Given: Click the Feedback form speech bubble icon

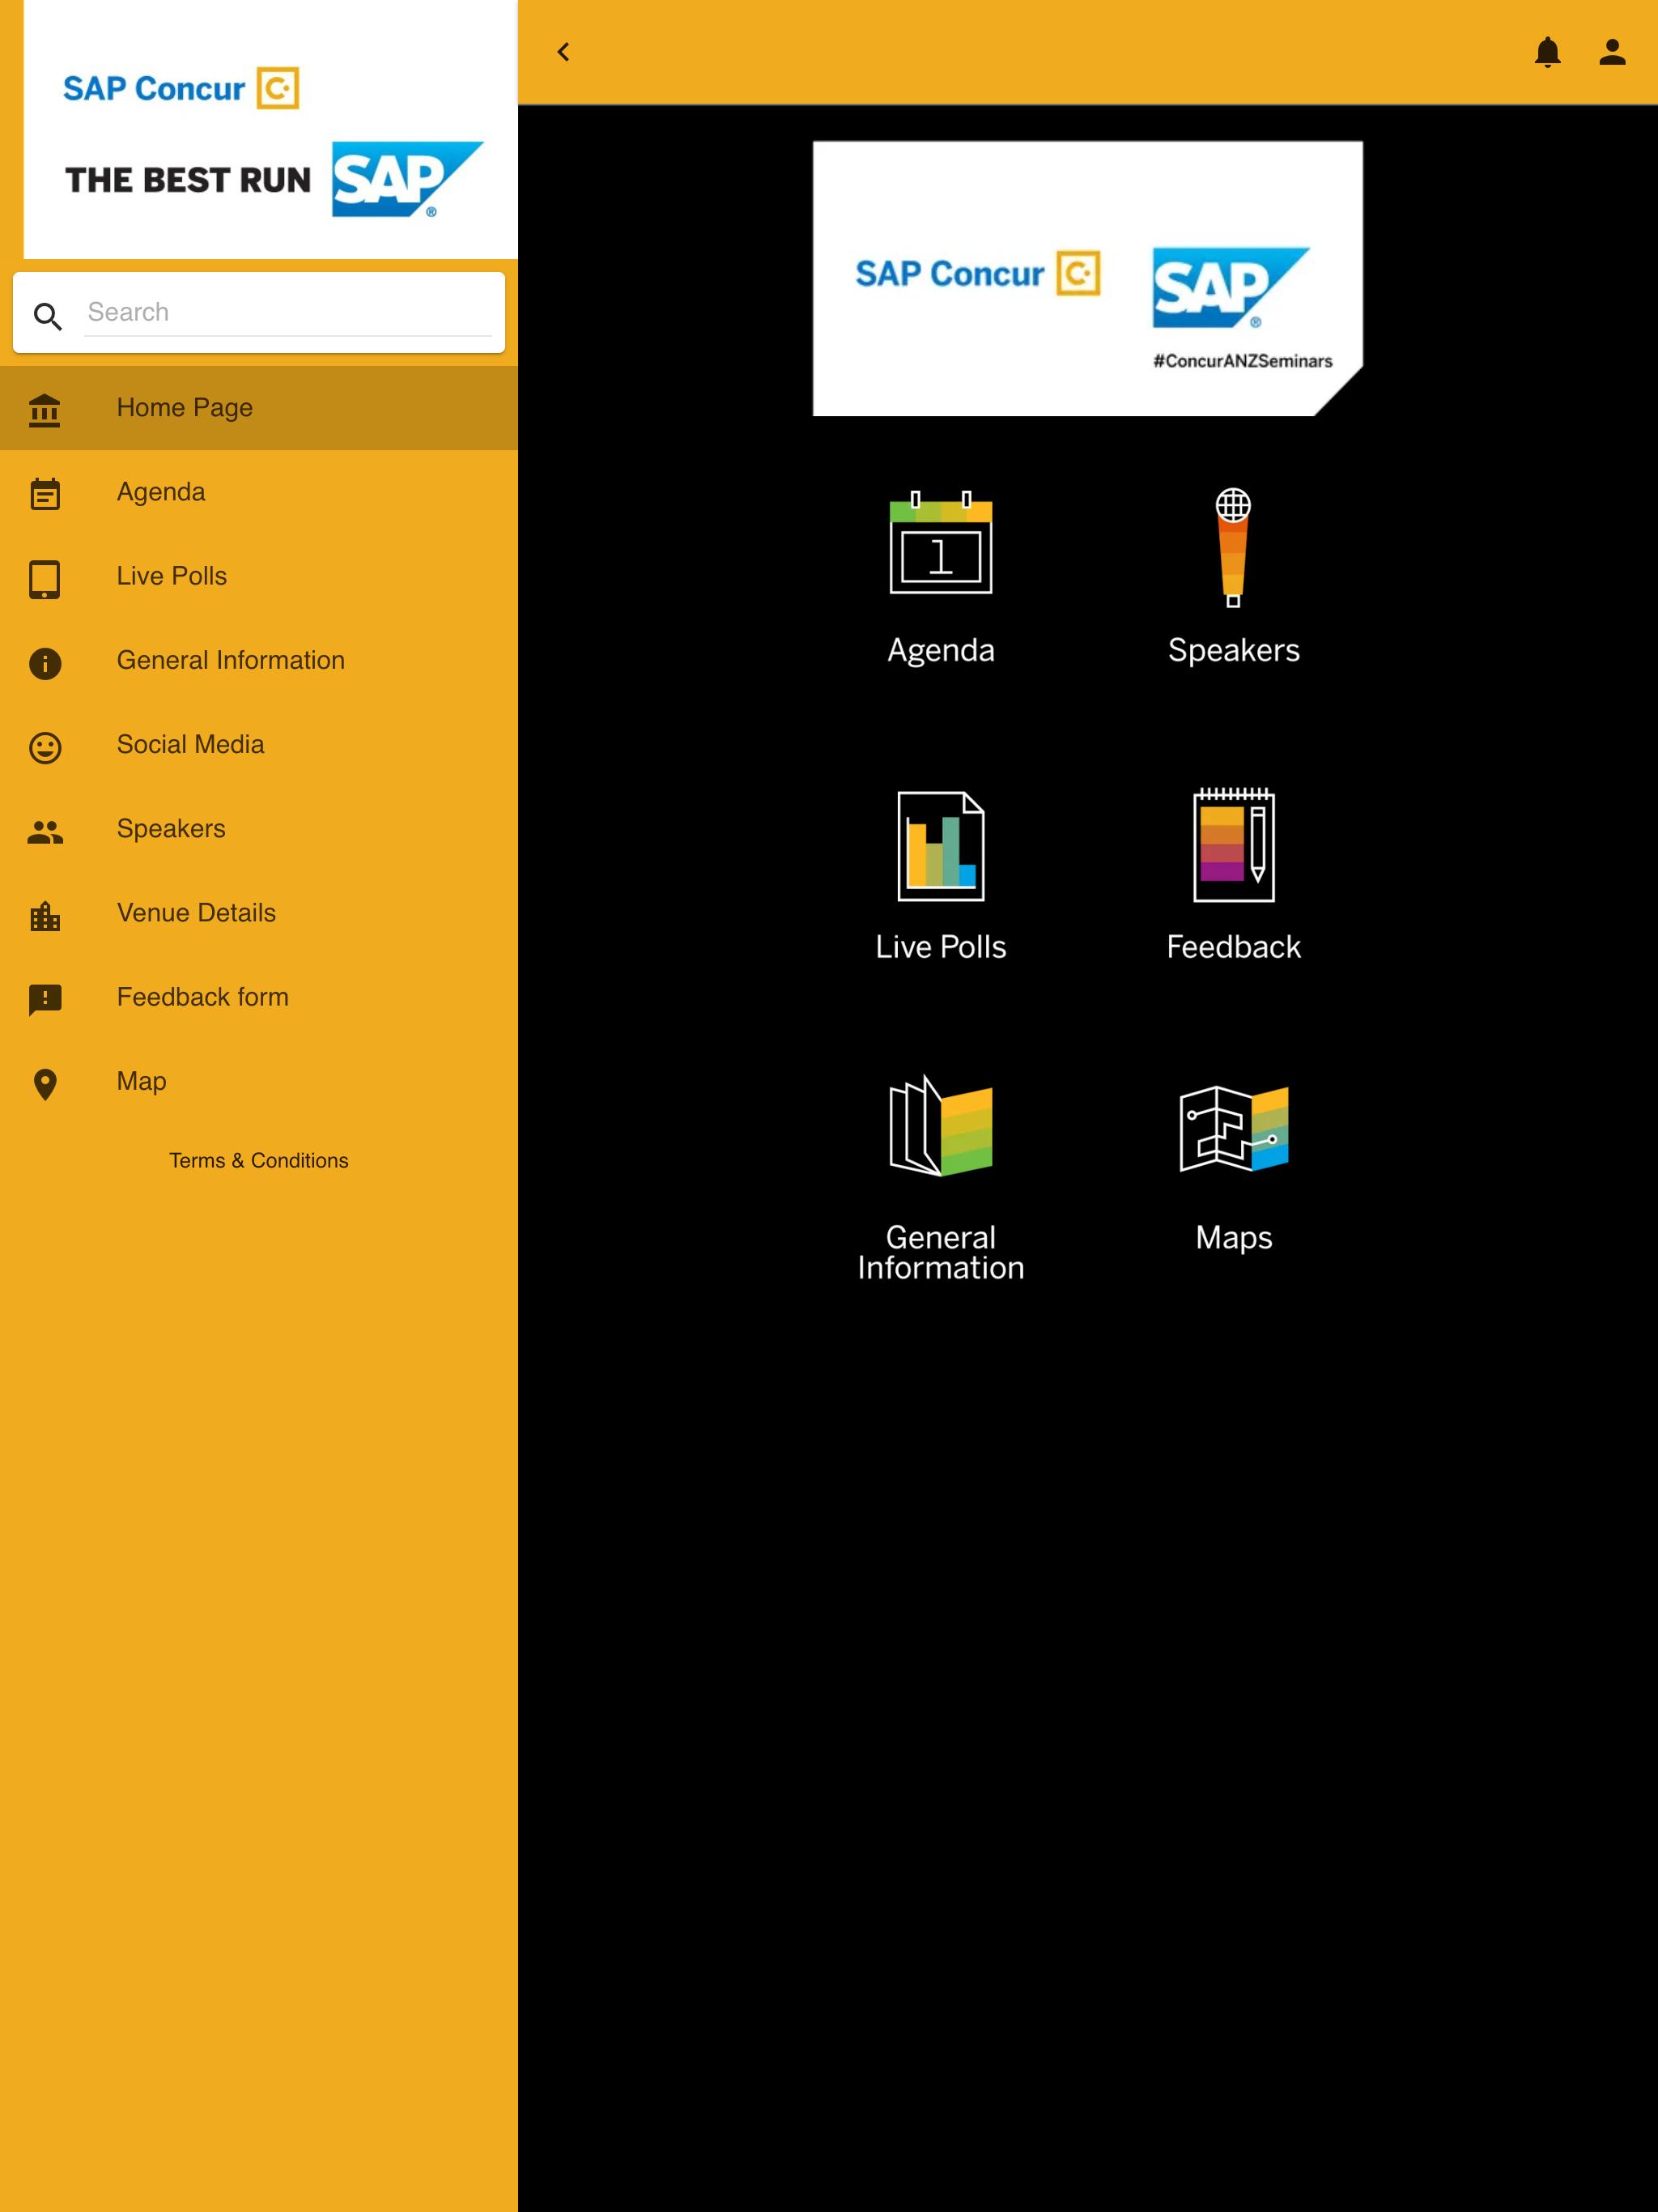Looking at the screenshot, I should click(x=45, y=999).
